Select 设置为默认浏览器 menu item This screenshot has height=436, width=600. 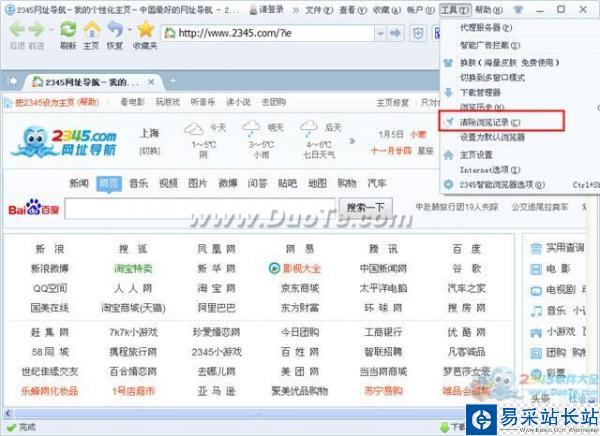tap(492, 137)
